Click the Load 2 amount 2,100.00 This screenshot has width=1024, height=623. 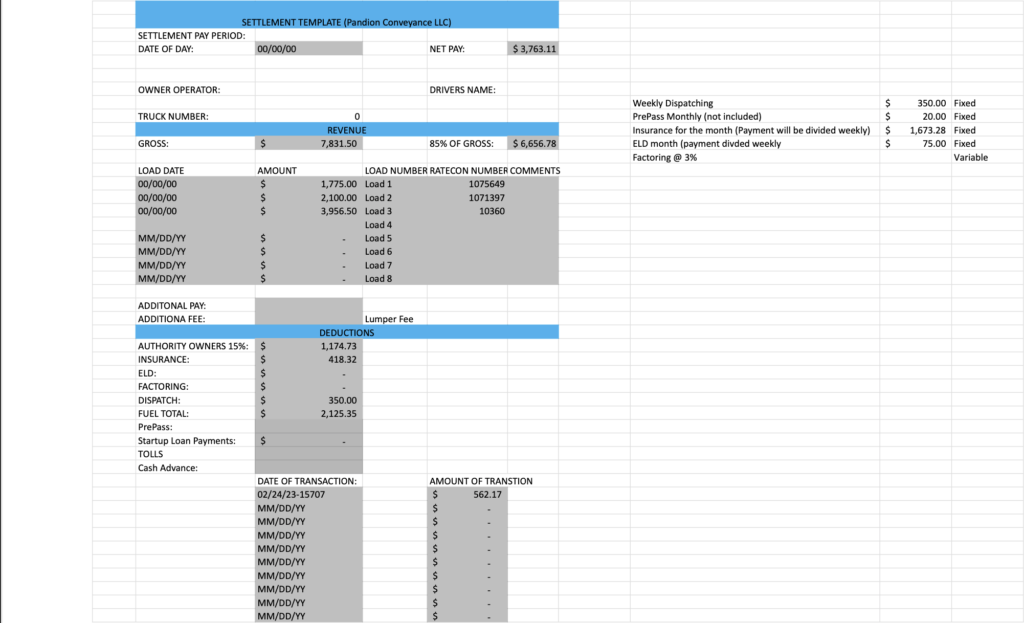[309, 197]
